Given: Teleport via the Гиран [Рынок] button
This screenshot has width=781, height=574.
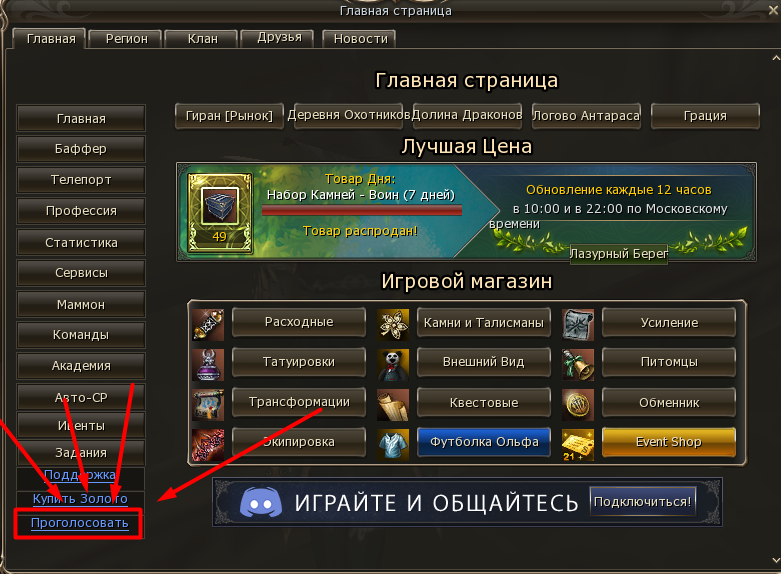Looking at the screenshot, I should 229,116.
